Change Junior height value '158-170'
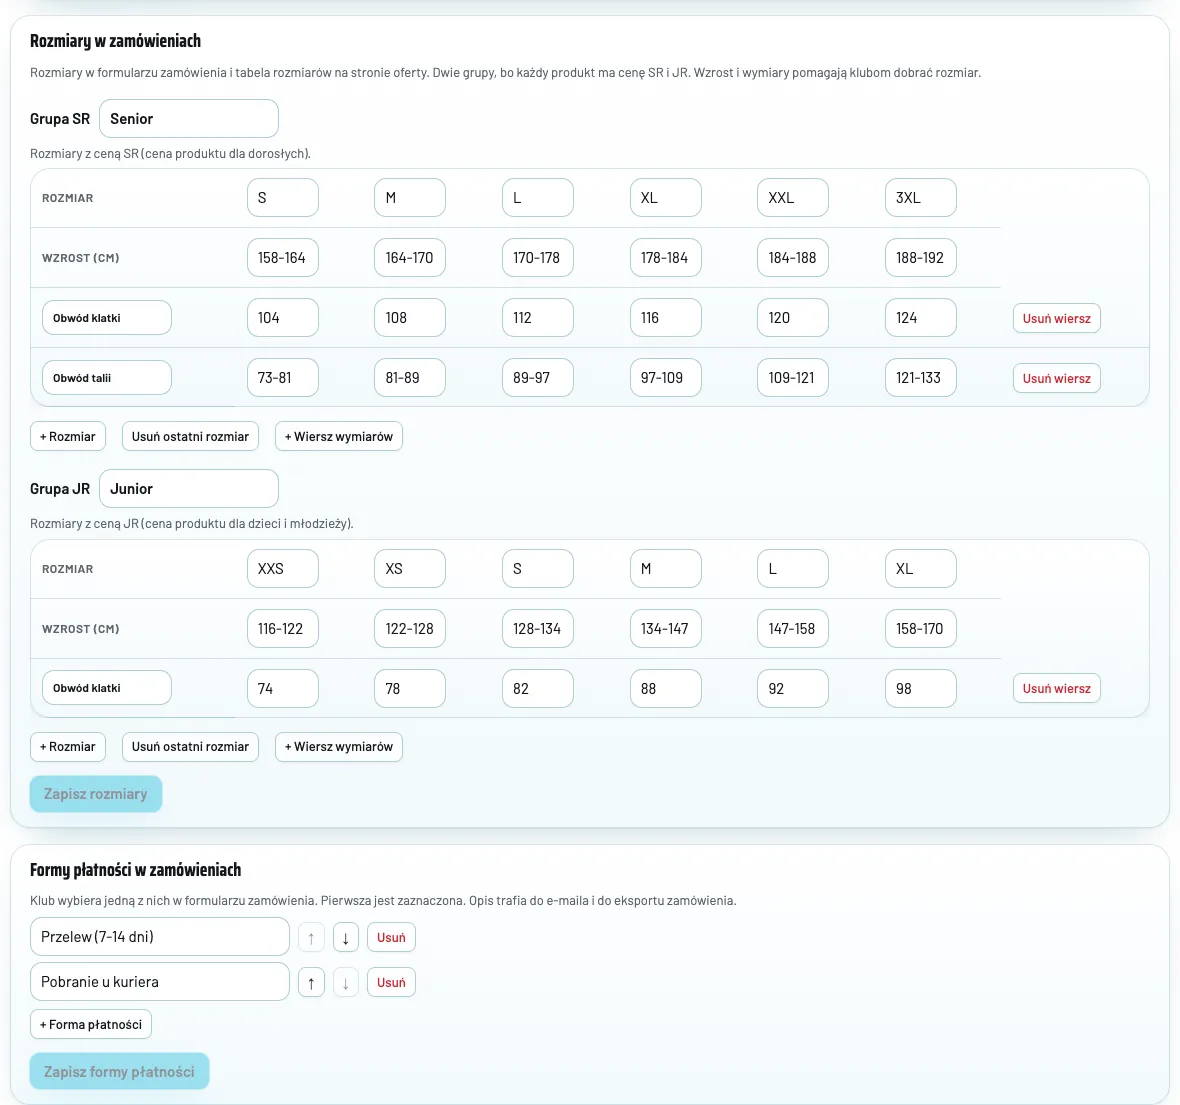This screenshot has height=1105, width=1180. tap(920, 629)
